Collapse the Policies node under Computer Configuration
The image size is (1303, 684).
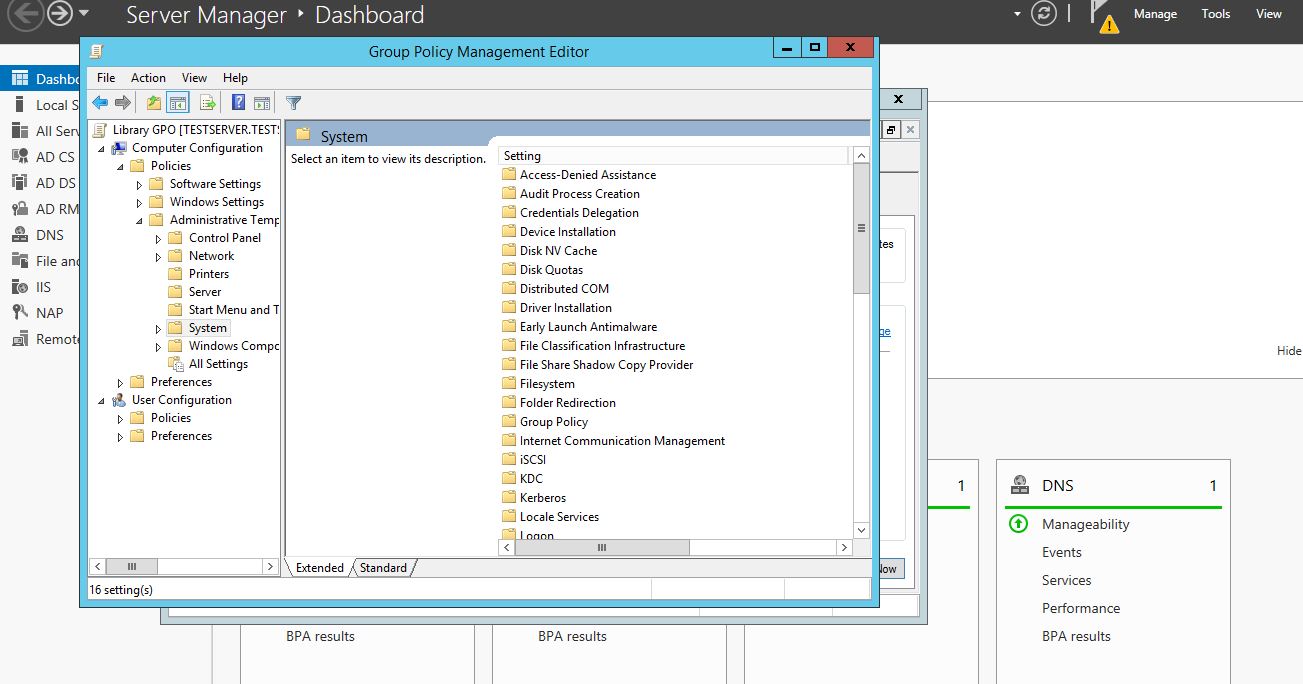point(120,166)
